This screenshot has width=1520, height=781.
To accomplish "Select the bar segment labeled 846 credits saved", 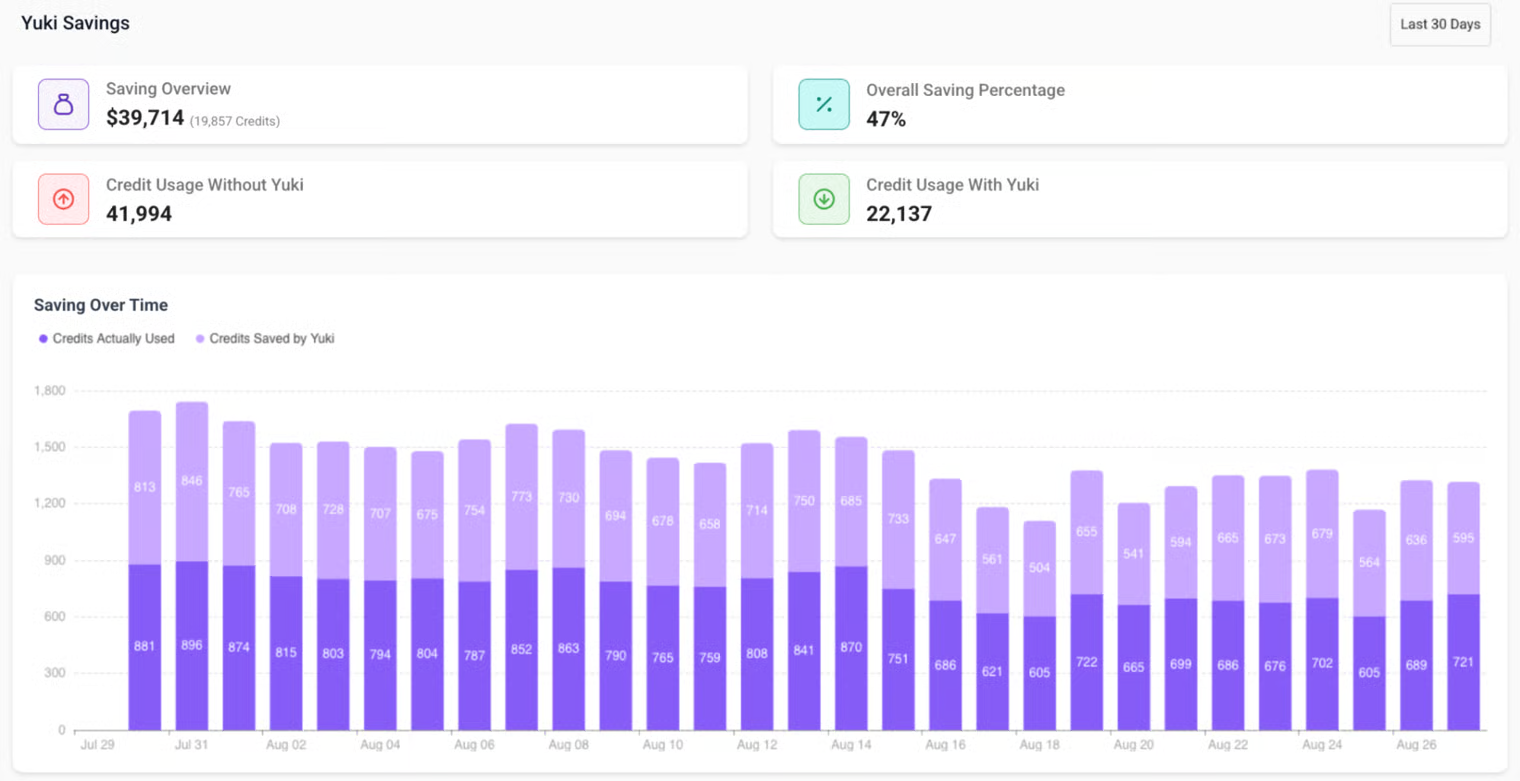I will 192,481.
